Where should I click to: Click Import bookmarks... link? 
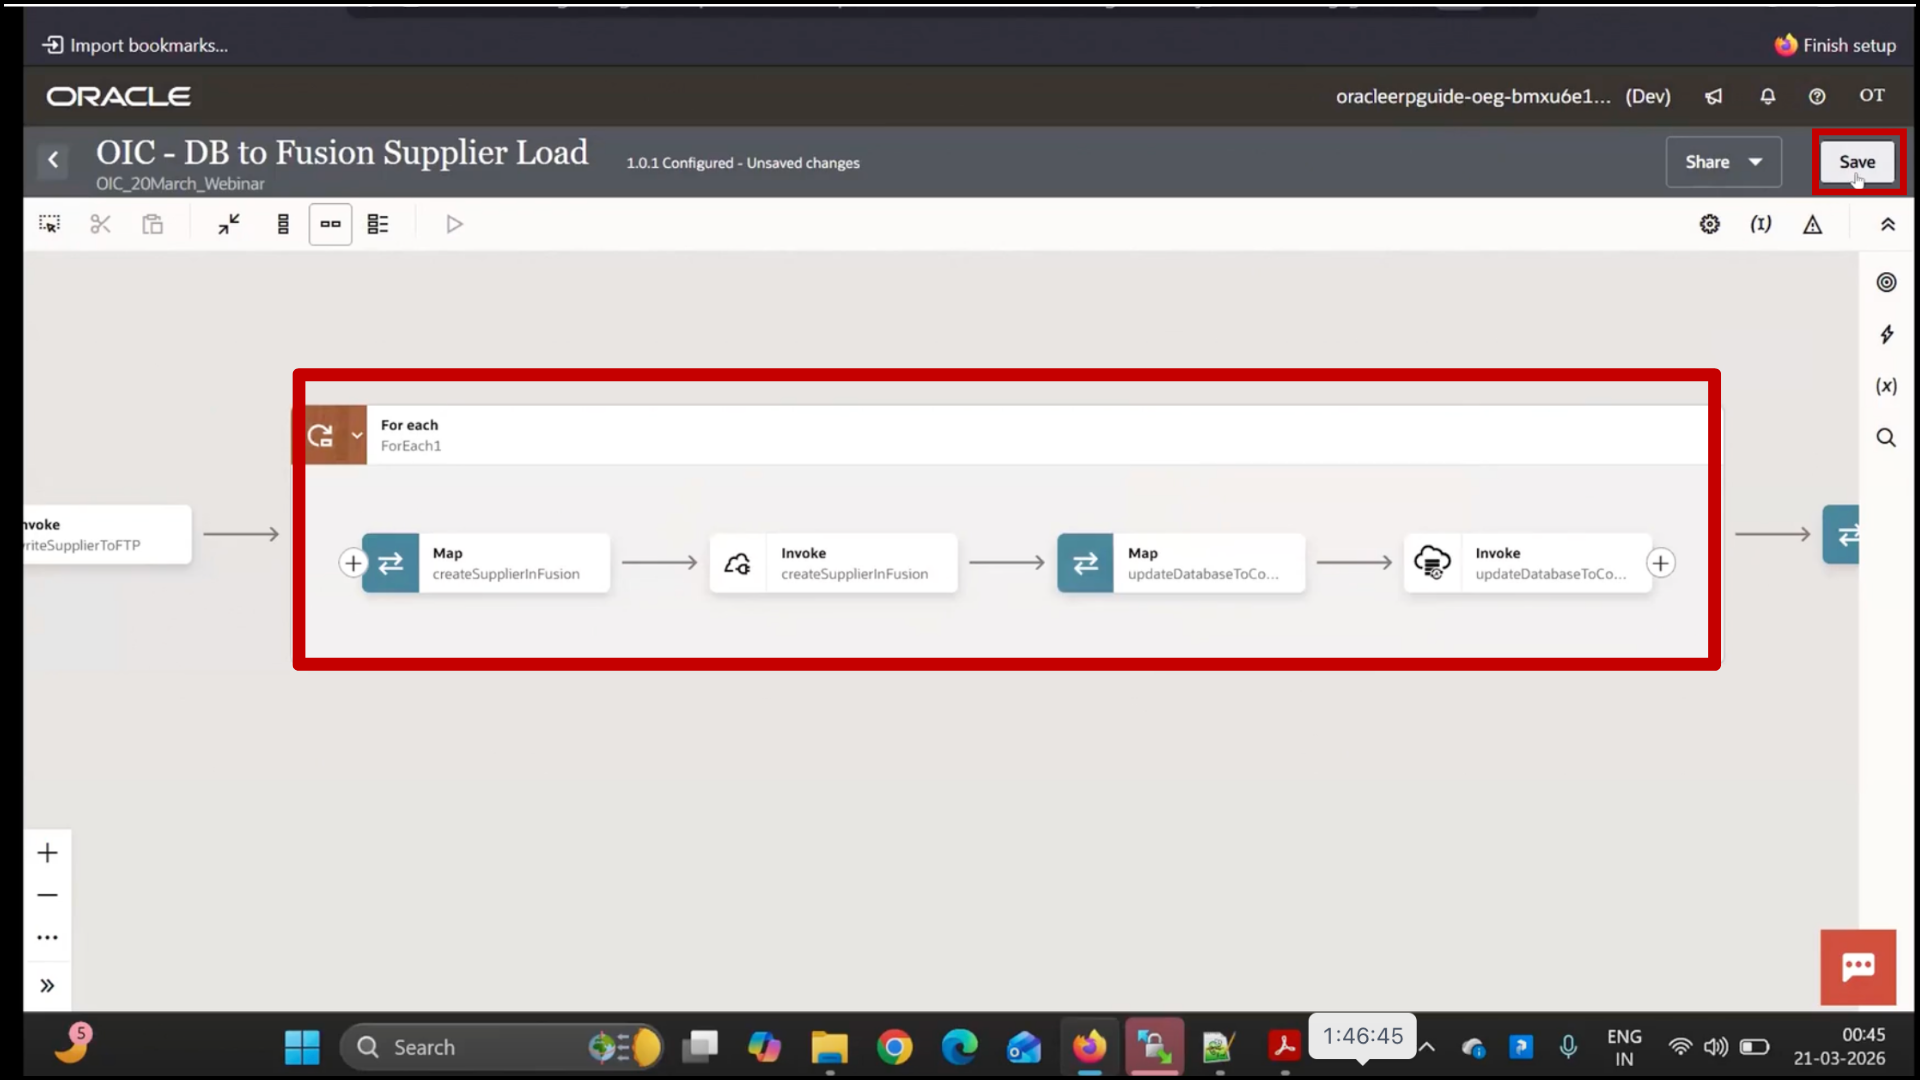[x=136, y=45]
